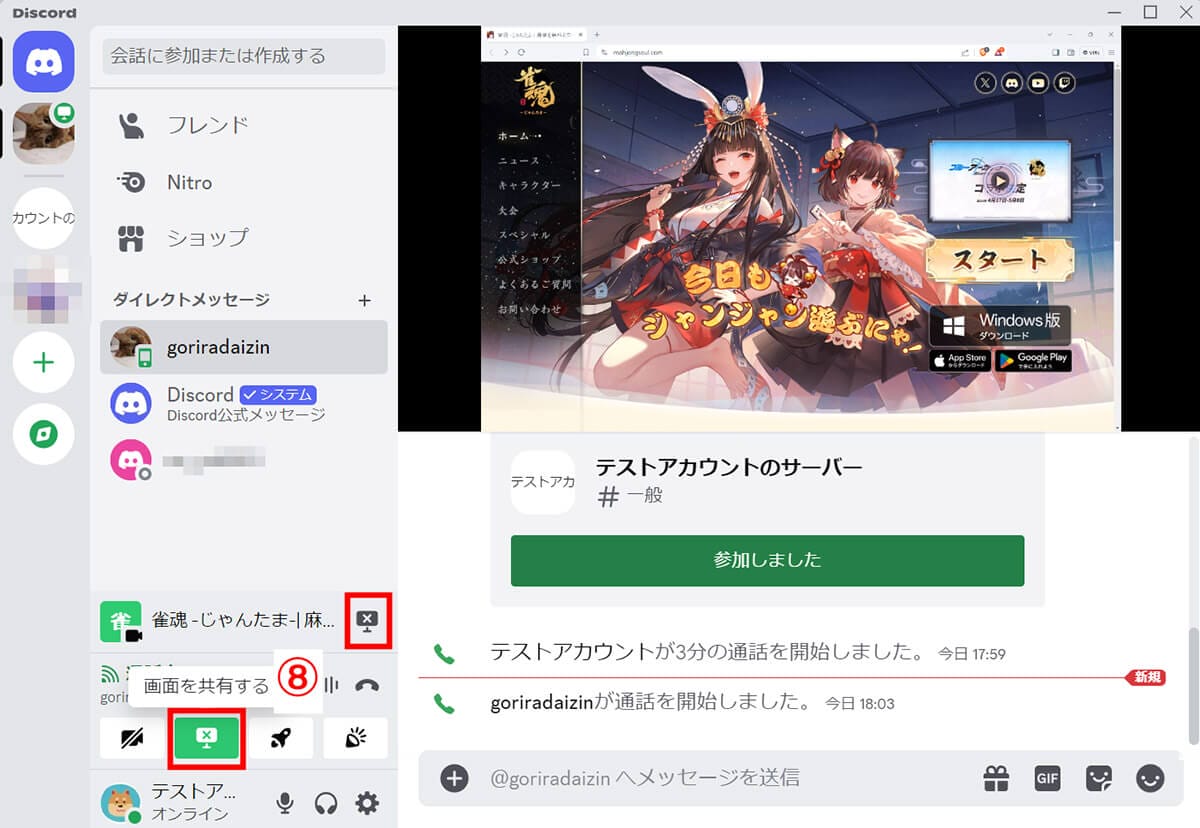1200x828 pixels.
Task: Click the App Store badge in stream
Action: pos(959,360)
